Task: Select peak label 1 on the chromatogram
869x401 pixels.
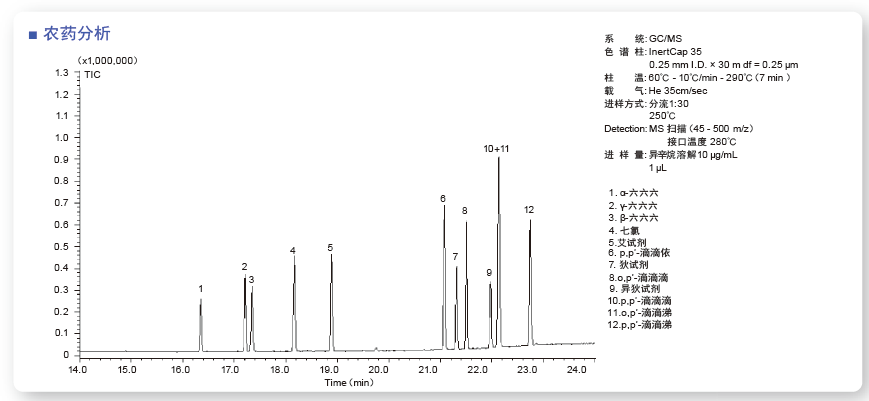Action: [x=201, y=289]
